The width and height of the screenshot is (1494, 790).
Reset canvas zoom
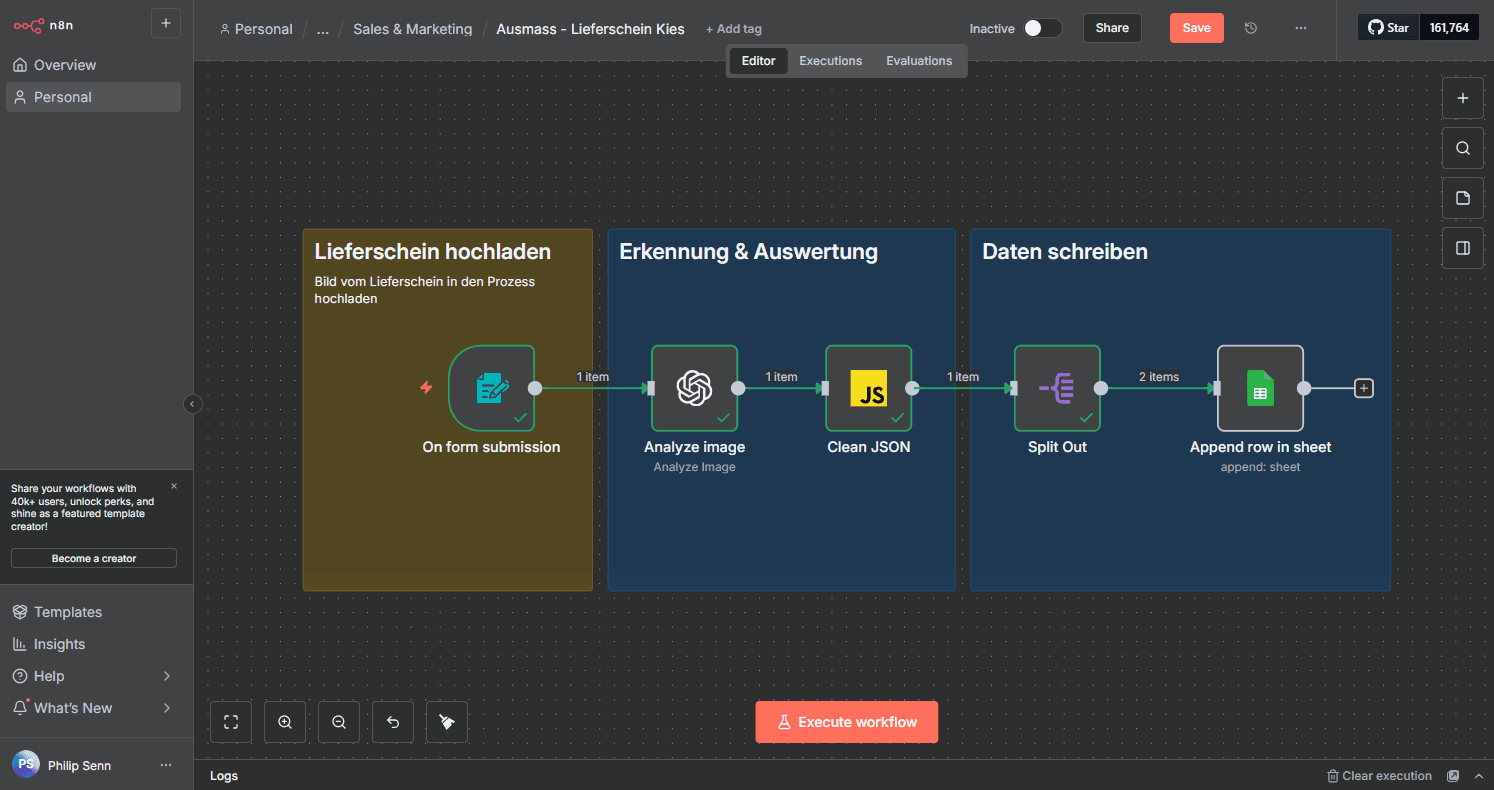(393, 722)
